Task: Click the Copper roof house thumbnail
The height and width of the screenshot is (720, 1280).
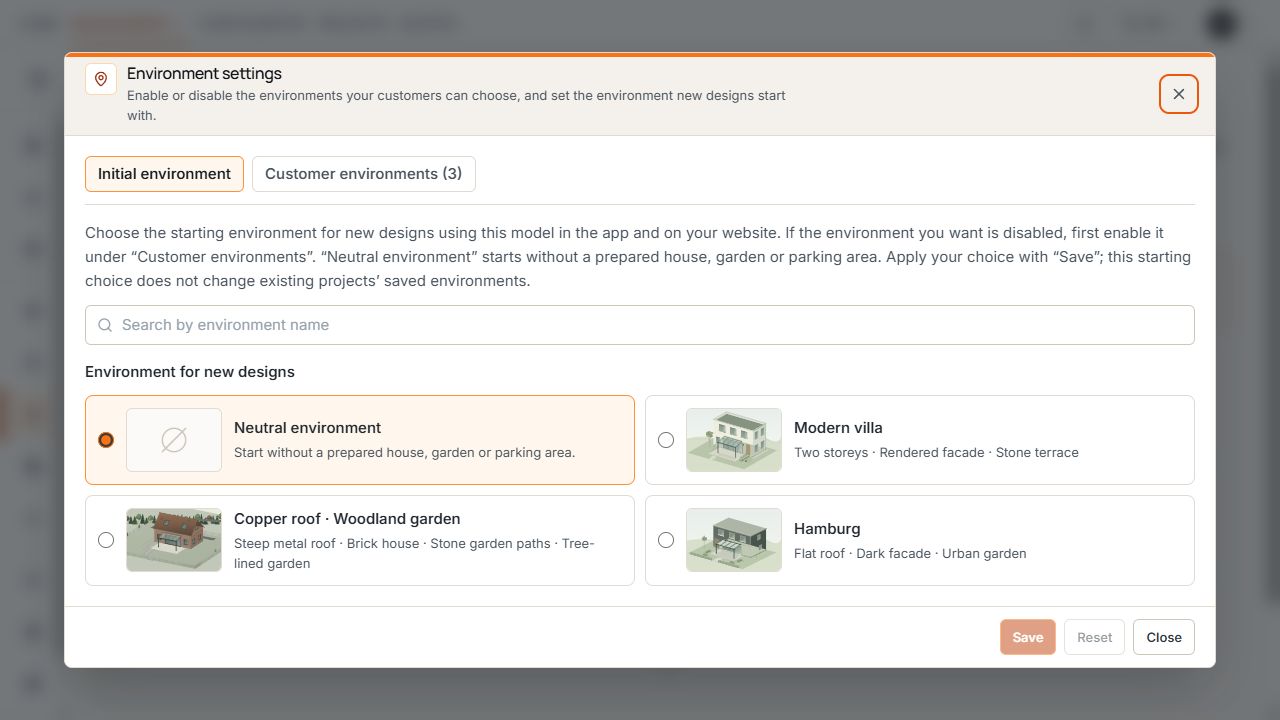Action: click(174, 540)
